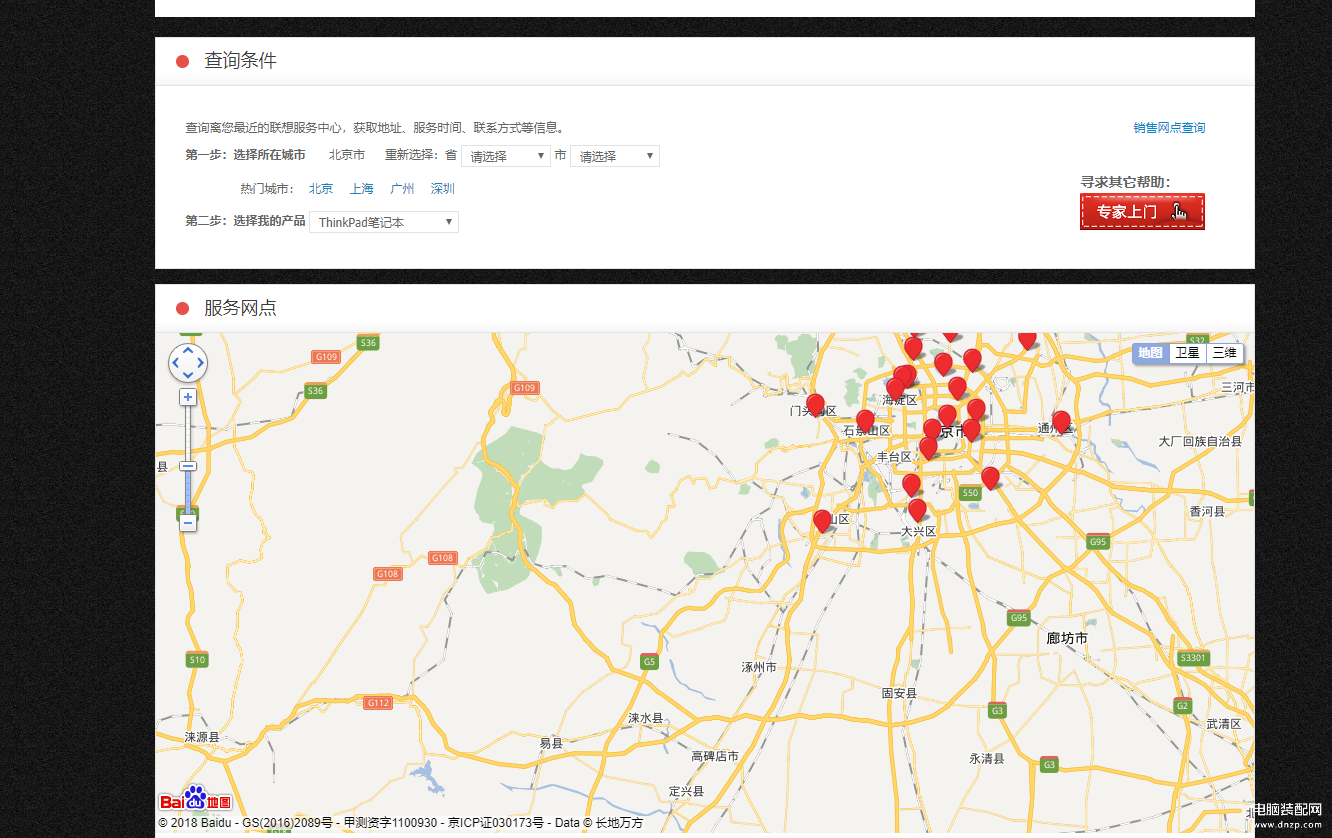Click the S3301 highway shield
The width and height of the screenshot is (1332, 838).
(x=1193, y=658)
